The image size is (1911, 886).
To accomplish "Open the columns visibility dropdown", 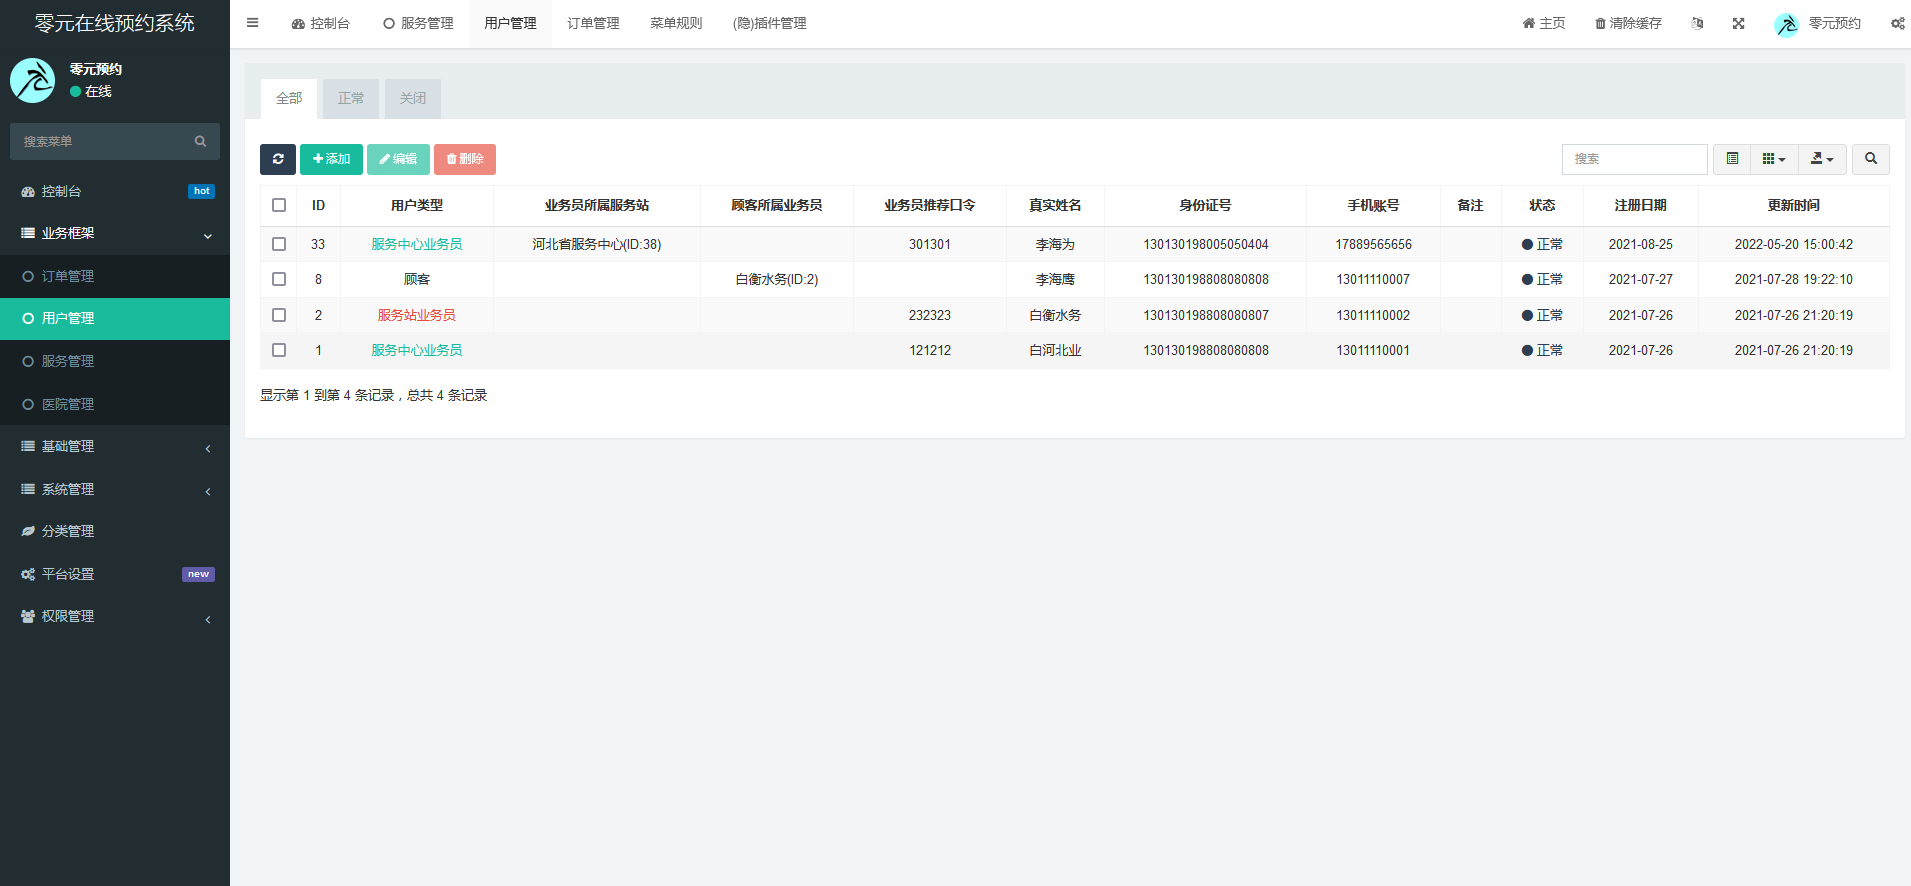I will (1773, 159).
